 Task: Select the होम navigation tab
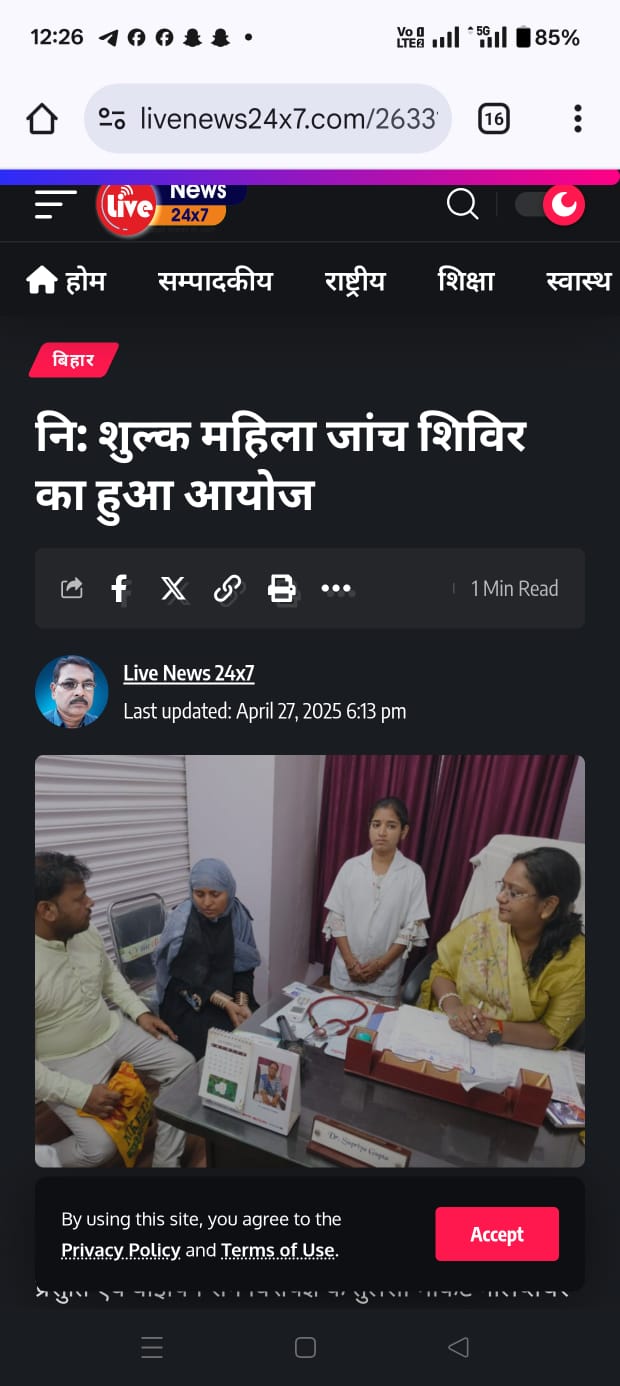tap(66, 281)
